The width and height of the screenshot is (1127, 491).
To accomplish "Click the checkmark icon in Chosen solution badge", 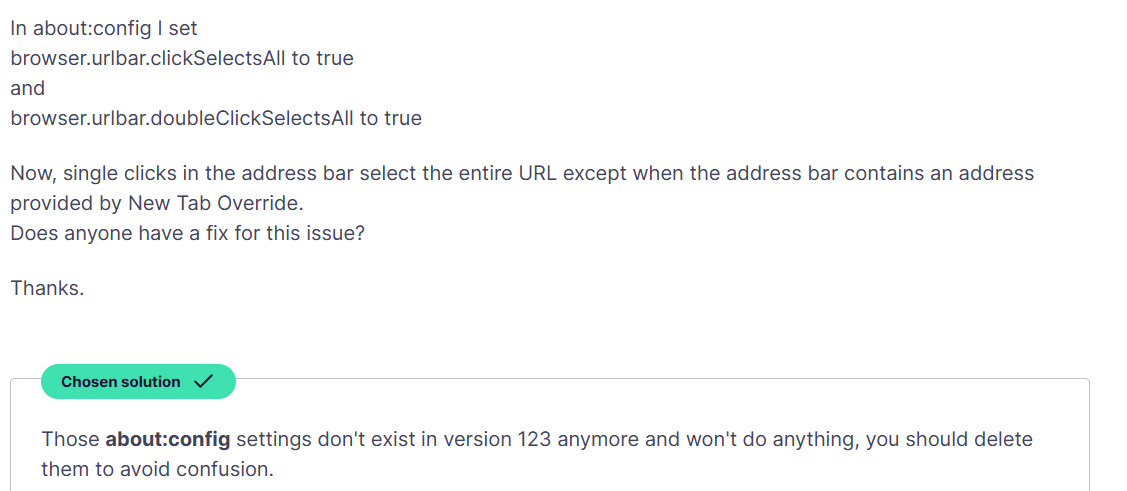I will point(203,382).
